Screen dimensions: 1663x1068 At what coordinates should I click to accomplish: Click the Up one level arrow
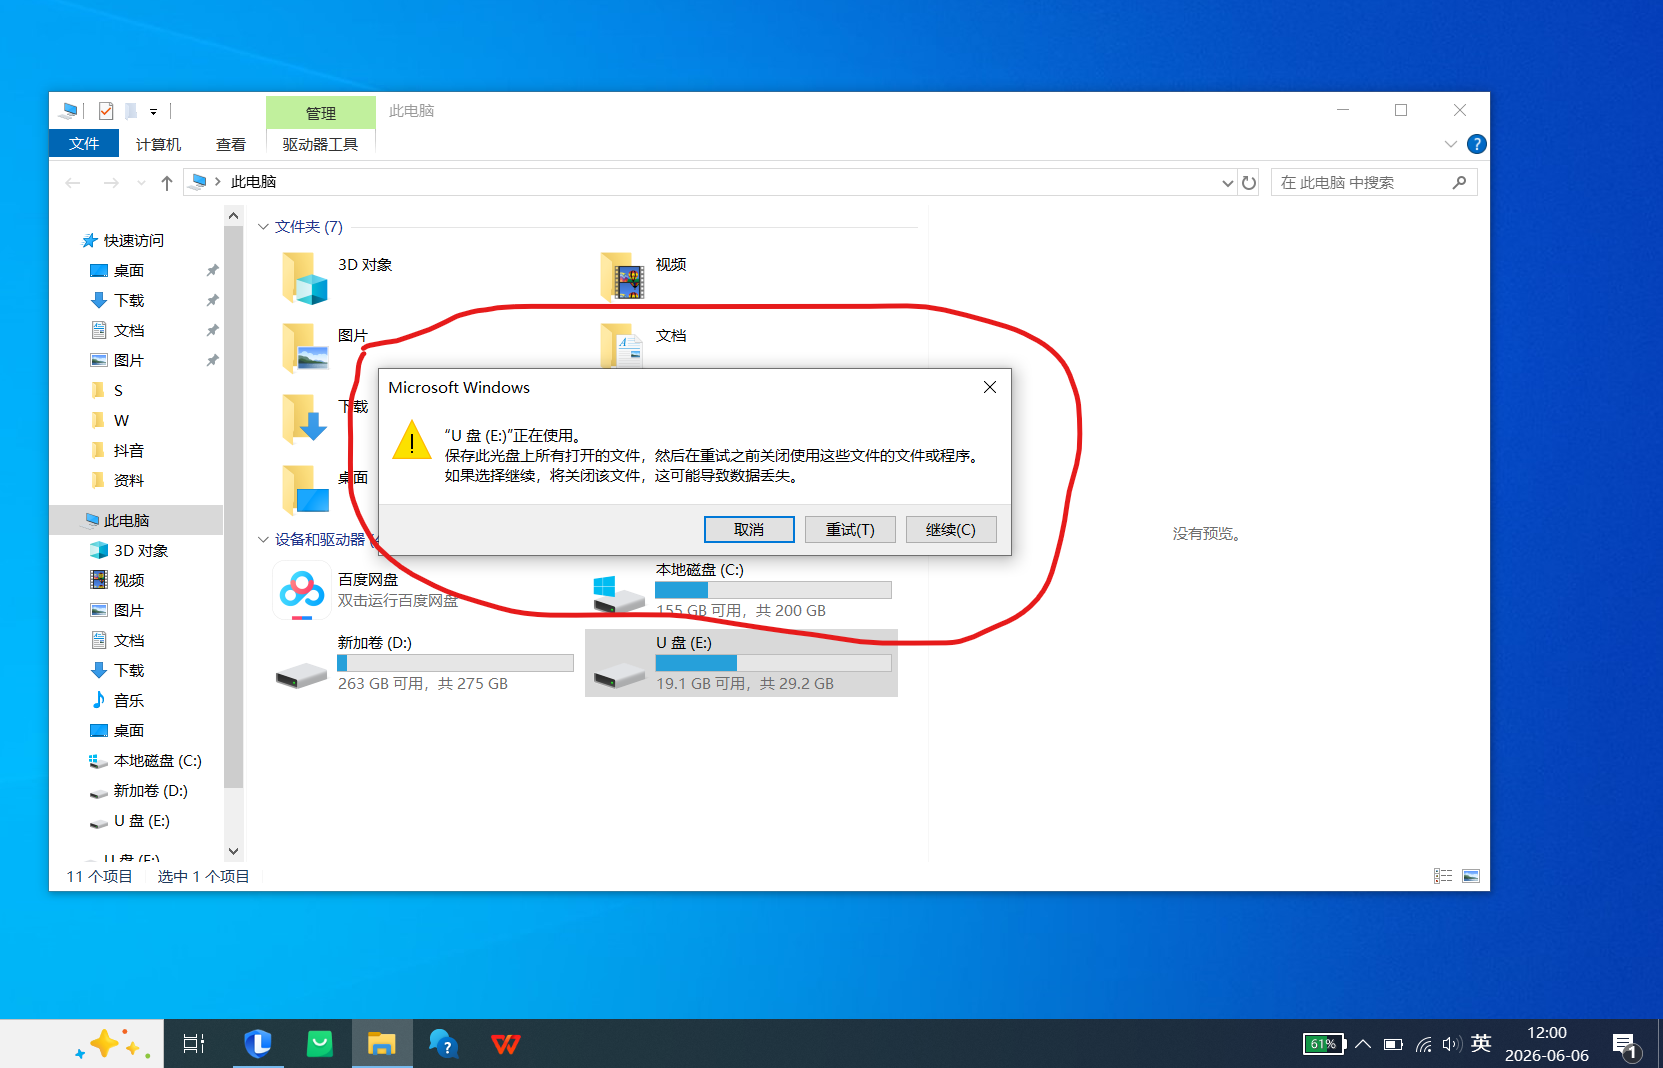pos(167,182)
